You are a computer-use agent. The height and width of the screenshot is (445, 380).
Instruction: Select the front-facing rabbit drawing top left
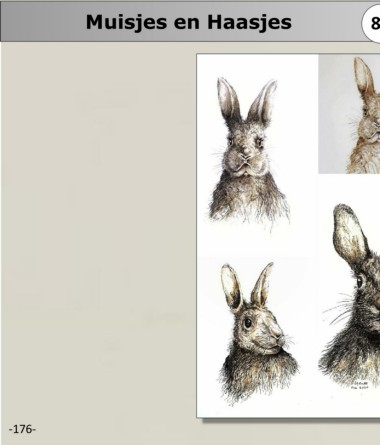tap(249, 153)
